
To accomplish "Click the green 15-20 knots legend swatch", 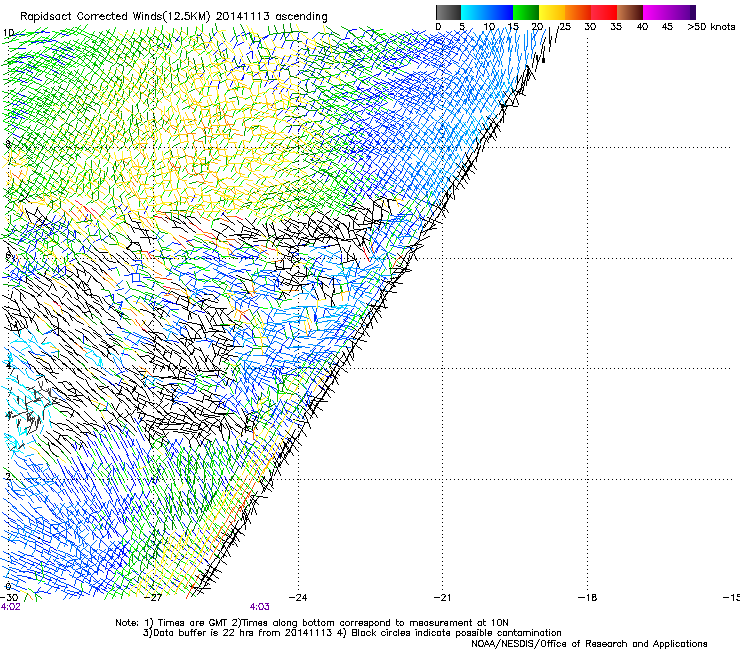I will 526,12.
